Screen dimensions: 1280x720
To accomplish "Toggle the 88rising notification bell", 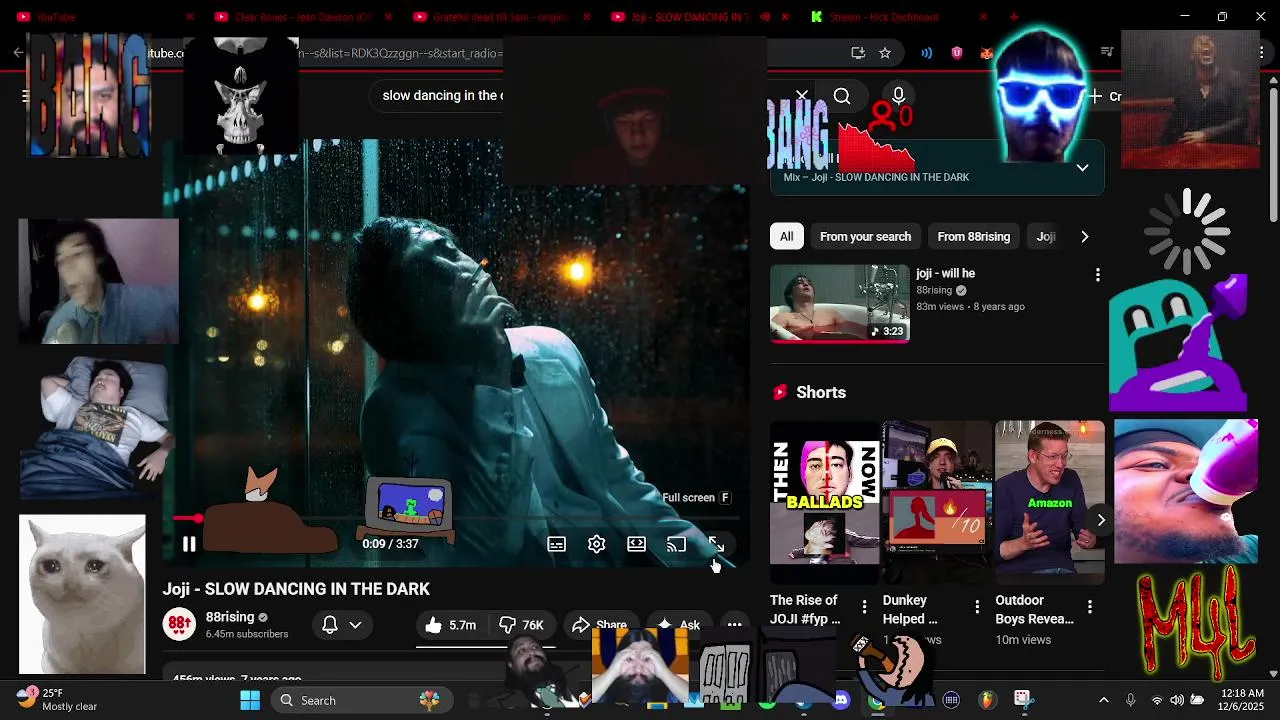I will tap(330, 625).
